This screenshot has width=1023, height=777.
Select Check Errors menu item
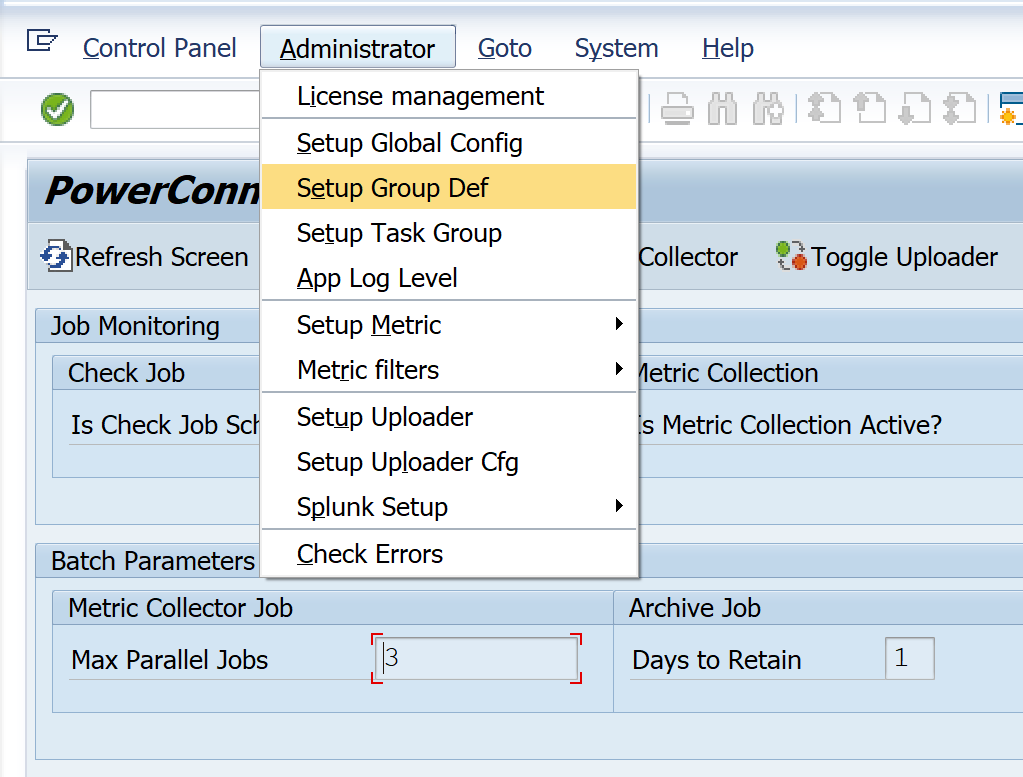point(370,554)
